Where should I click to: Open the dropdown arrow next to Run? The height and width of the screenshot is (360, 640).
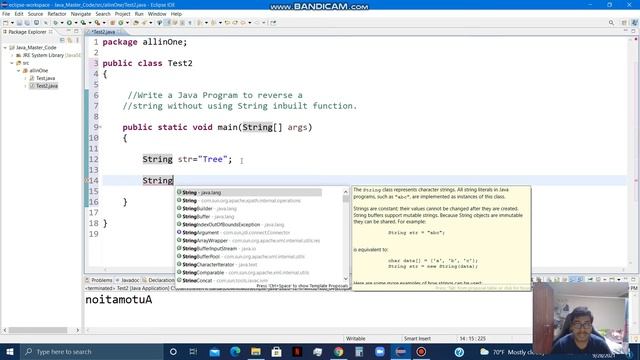76,23
